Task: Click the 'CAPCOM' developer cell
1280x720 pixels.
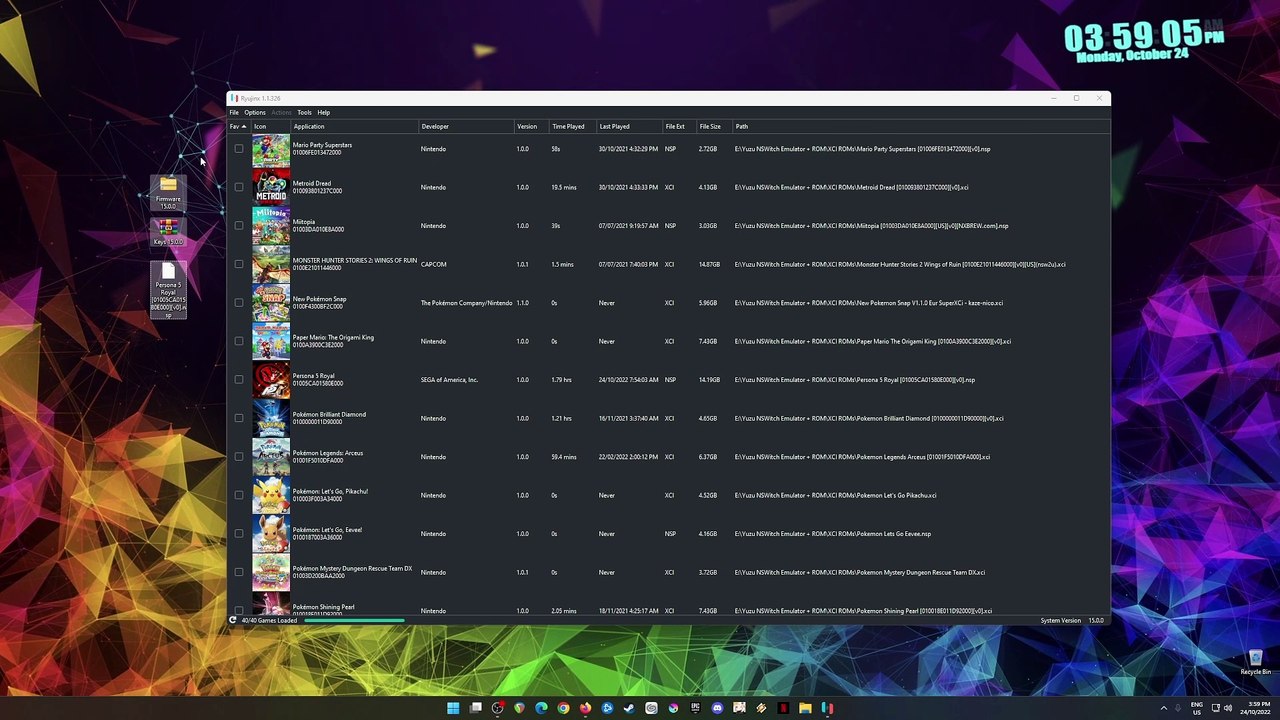Action: pyautogui.click(x=433, y=264)
